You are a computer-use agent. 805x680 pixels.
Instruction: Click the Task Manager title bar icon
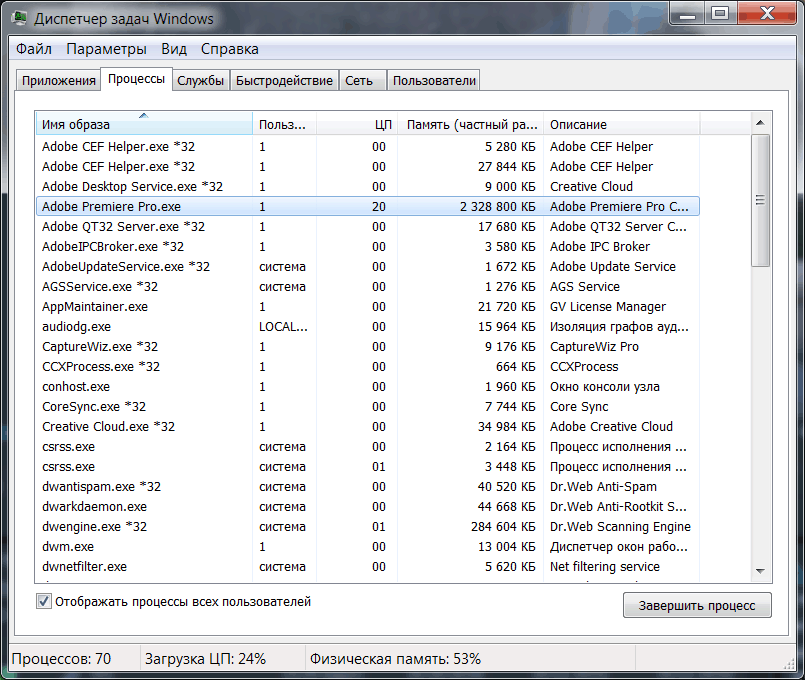[x=20, y=18]
